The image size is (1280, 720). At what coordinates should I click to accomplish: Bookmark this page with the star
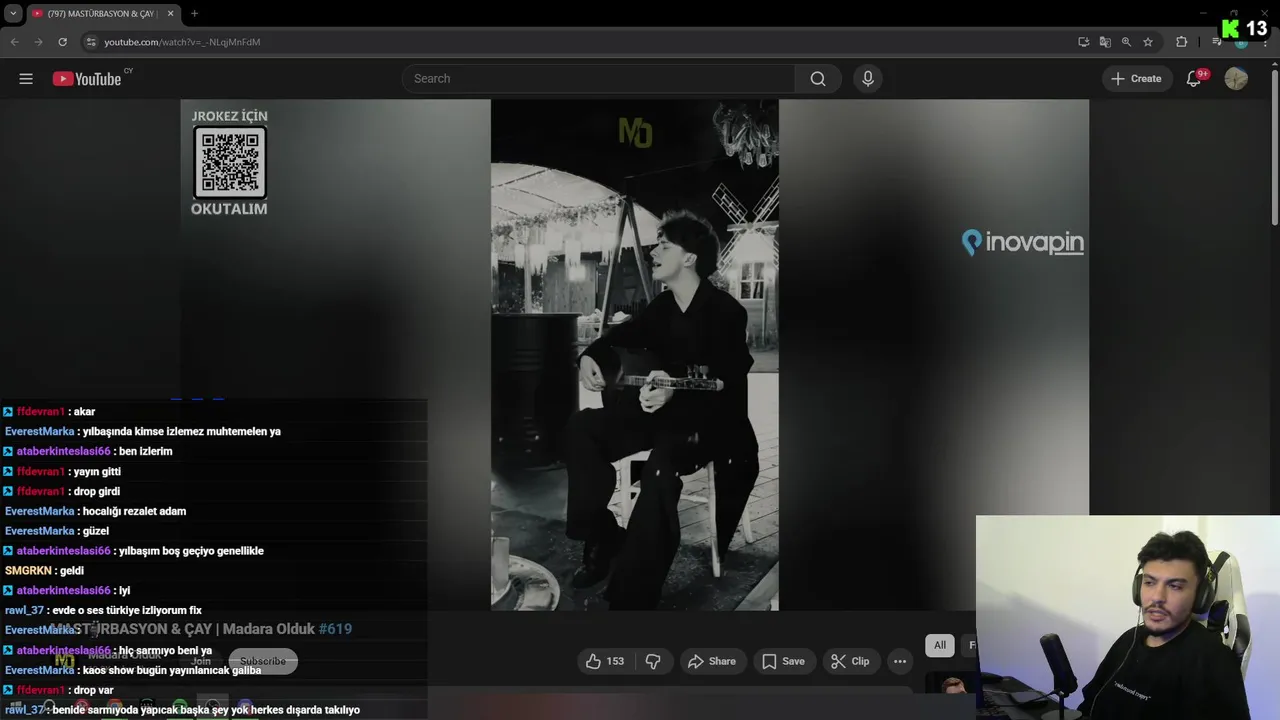[1148, 42]
